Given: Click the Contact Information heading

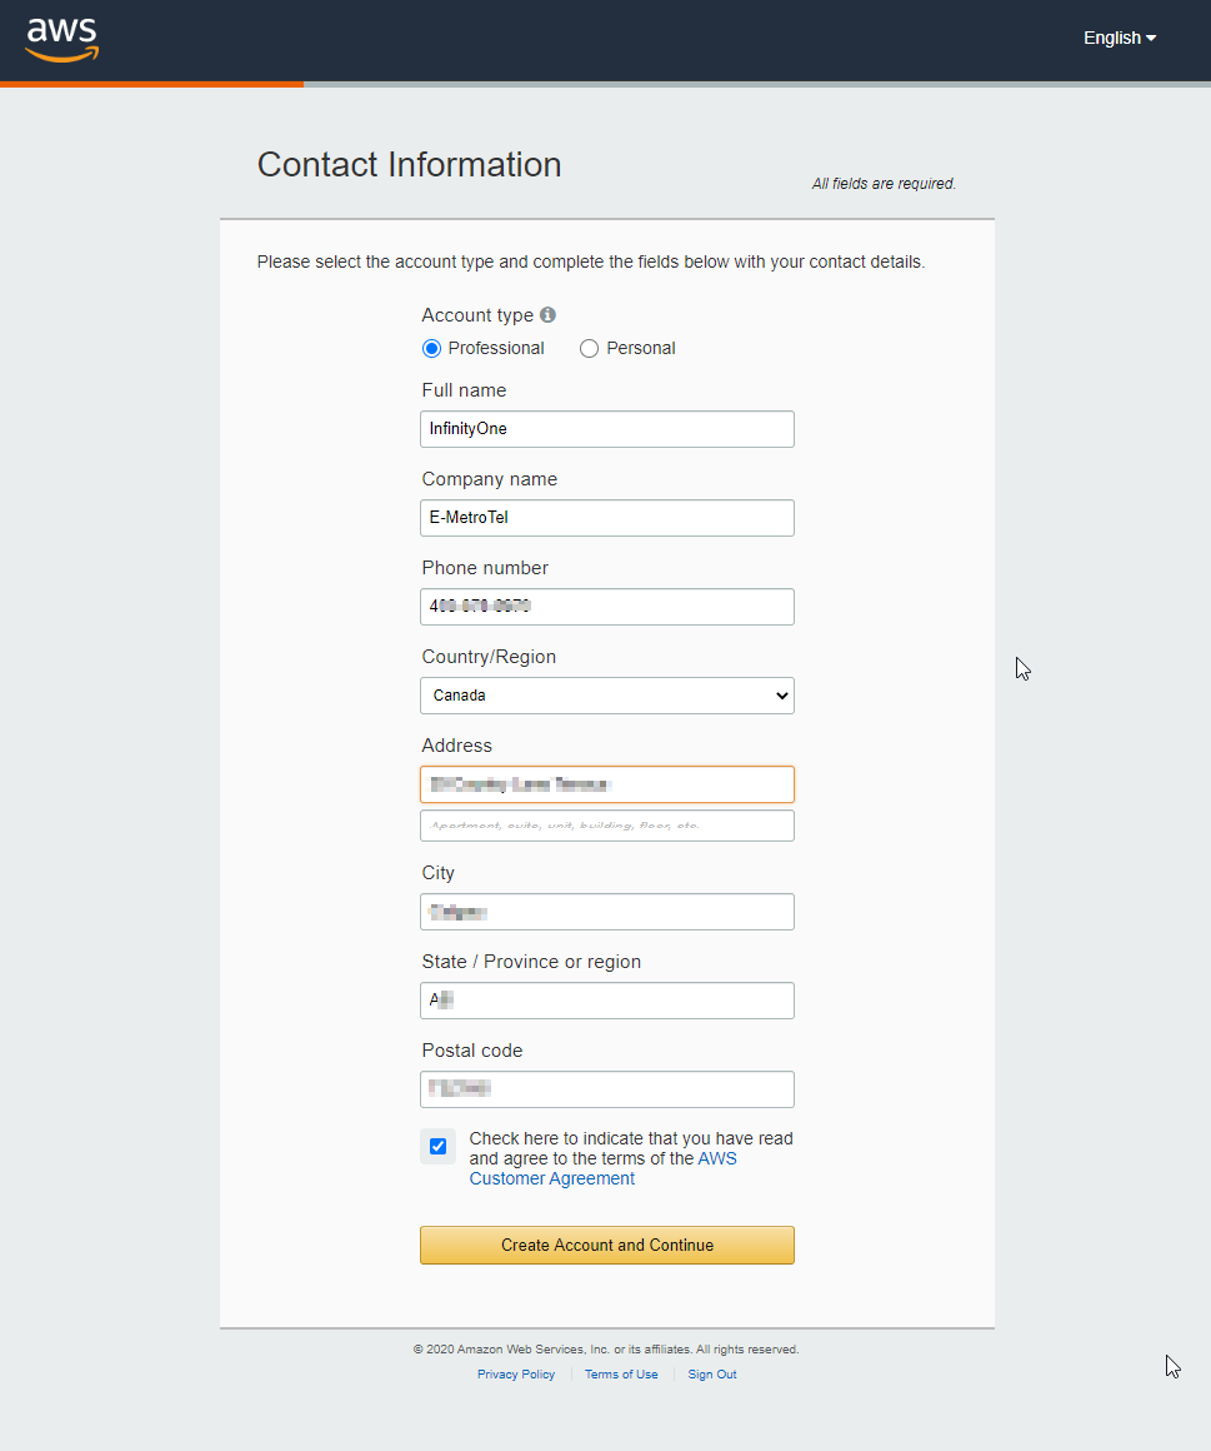Looking at the screenshot, I should [409, 165].
